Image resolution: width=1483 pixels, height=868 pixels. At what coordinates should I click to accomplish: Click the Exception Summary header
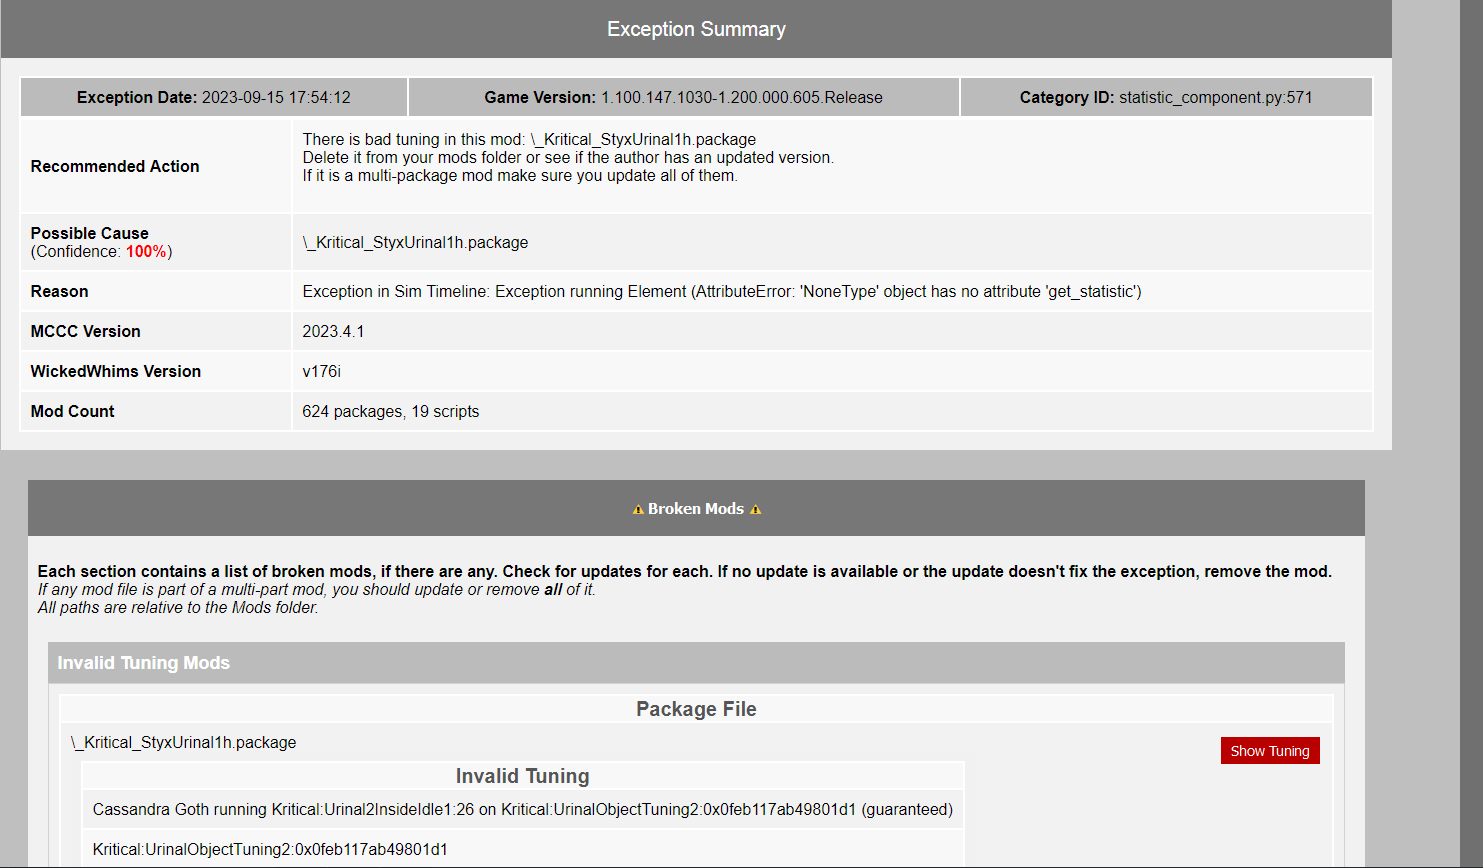tap(696, 29)
